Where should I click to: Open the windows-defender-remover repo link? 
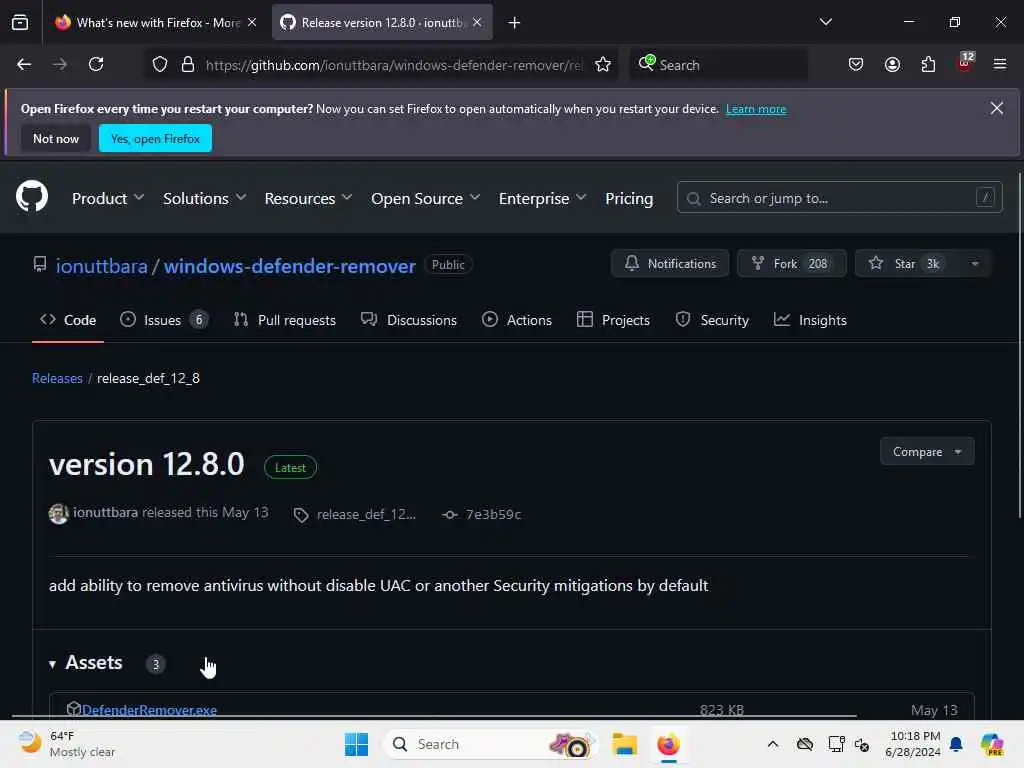[x=289, y=266]
